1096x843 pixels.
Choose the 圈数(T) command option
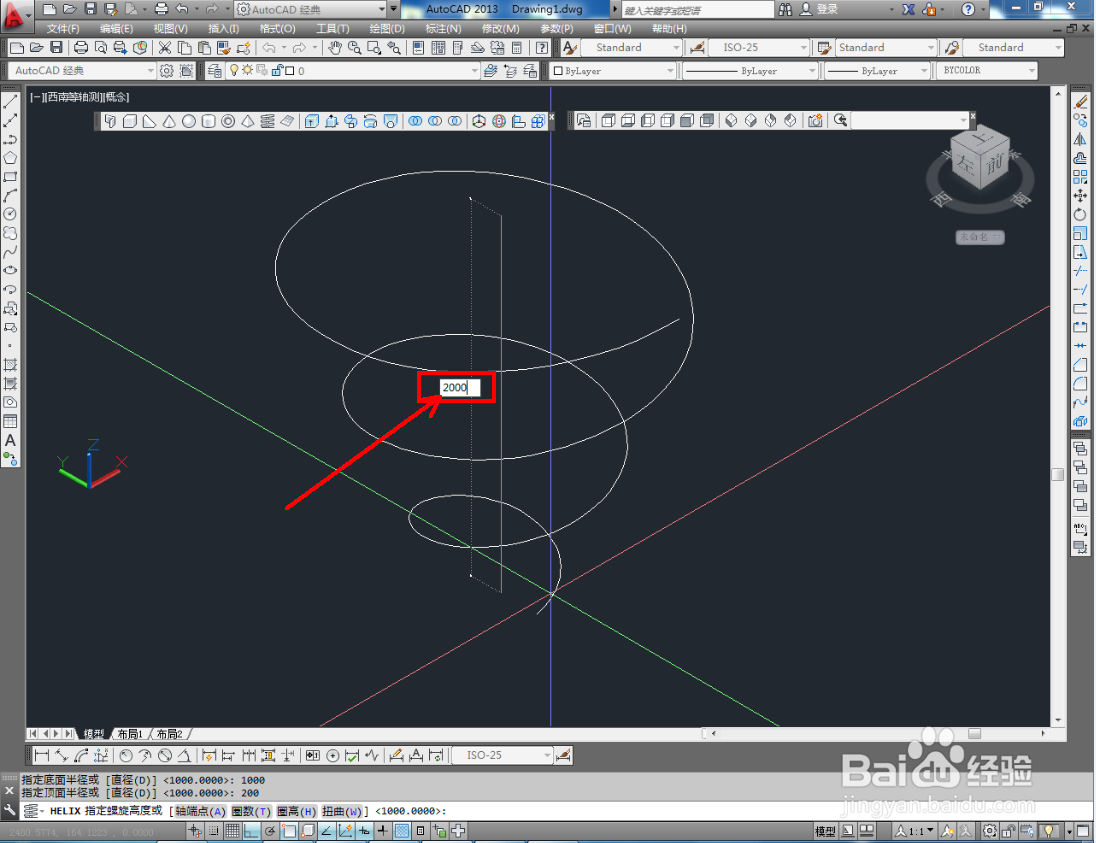[x=251, y=811]
